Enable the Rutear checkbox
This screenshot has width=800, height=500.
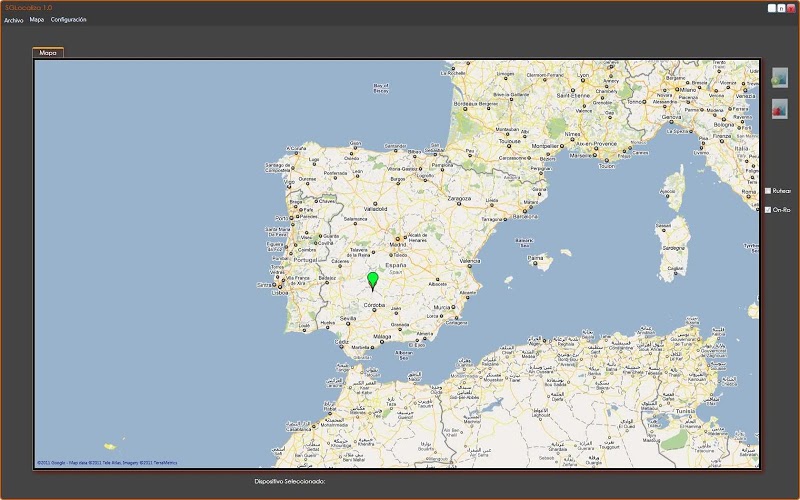768,191
